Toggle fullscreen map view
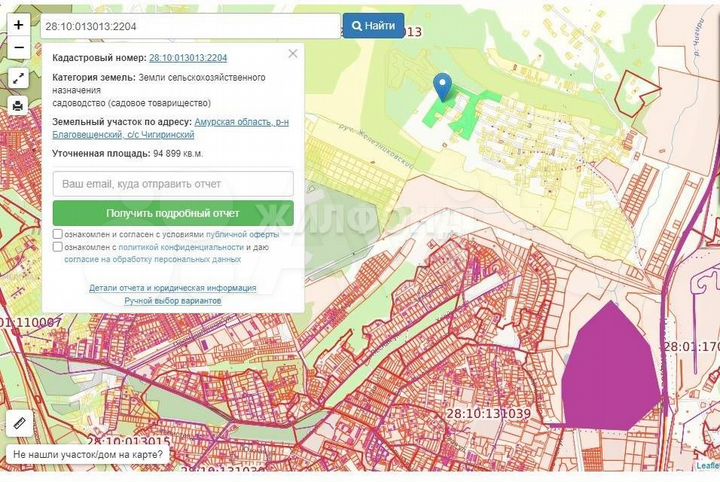This screenshot has width=720, height=482. (19, 78)
